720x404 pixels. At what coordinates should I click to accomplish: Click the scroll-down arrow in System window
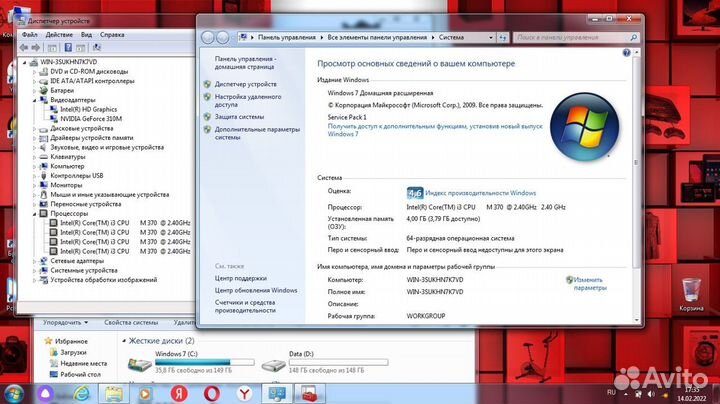[x=636, y=320]
